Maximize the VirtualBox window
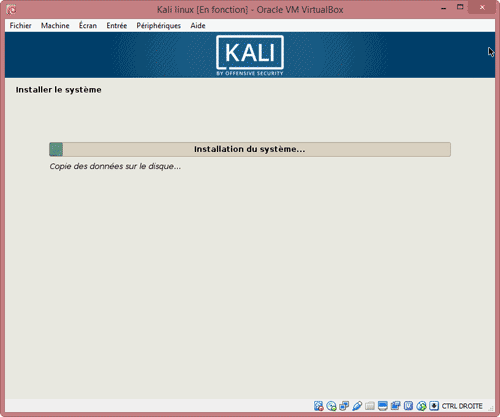Screen dimensions: 500x417 click(x=460, y=7)
